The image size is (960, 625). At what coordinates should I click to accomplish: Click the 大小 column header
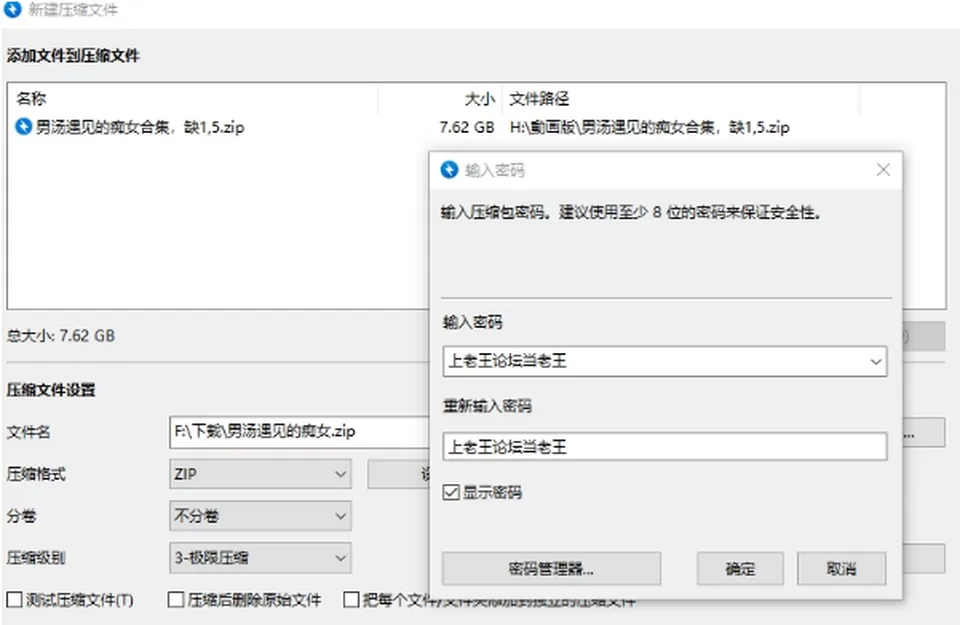[440, 99]
